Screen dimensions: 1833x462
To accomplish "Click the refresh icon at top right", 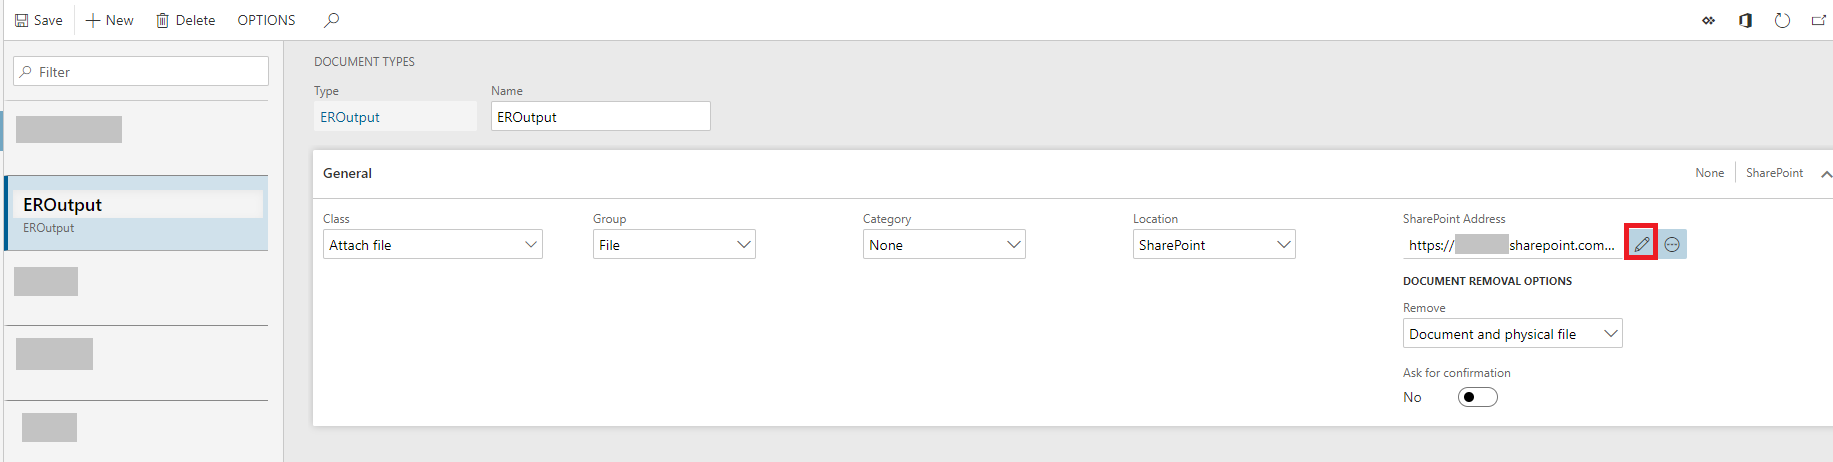I will click(1782, 20).
